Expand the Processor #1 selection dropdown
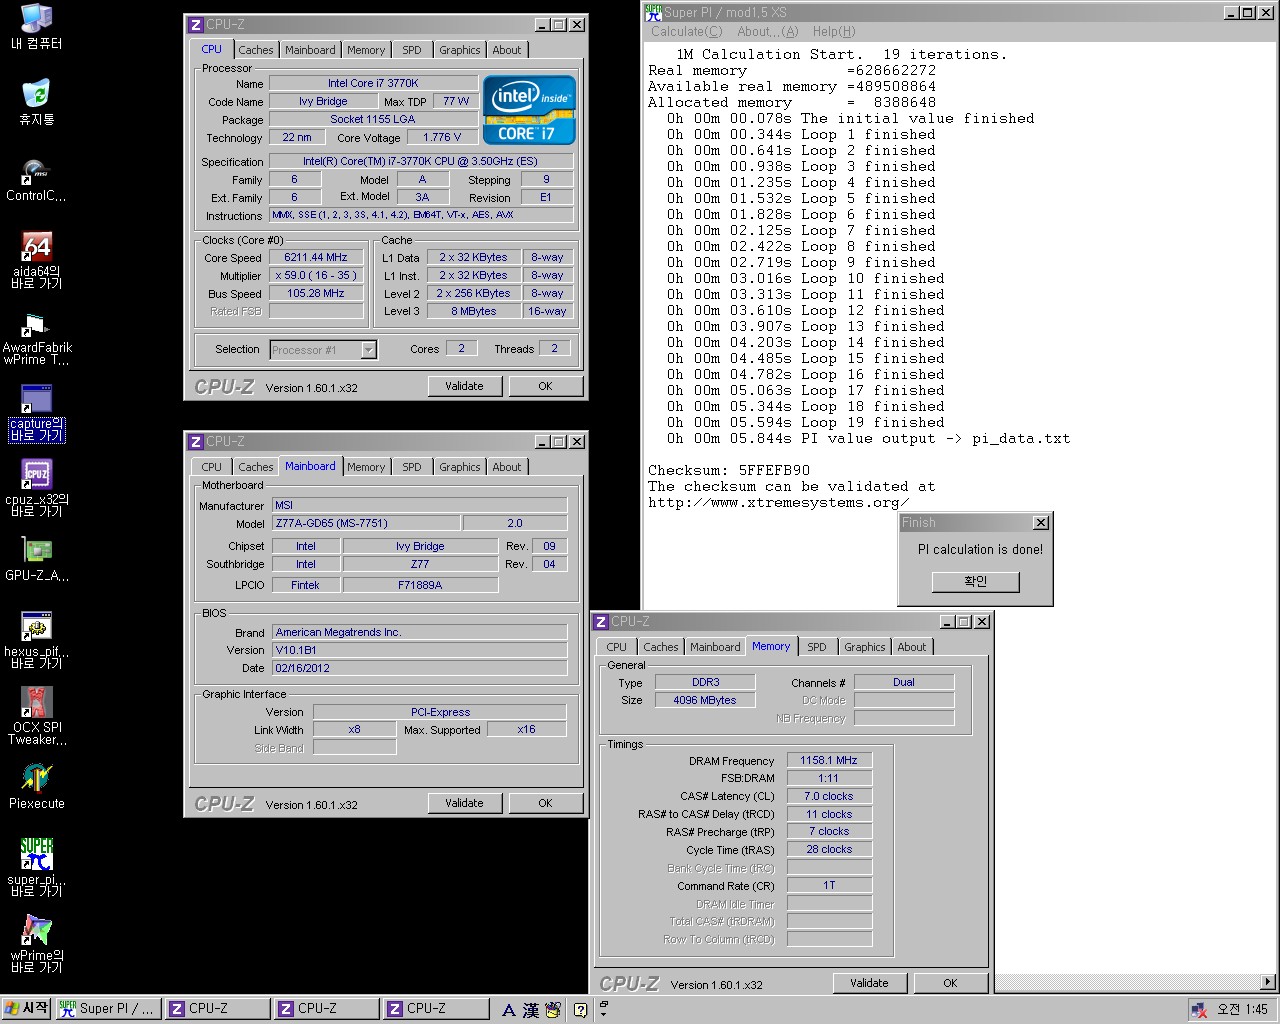This screenshot has height=1024, width=1280. [368, 350]
